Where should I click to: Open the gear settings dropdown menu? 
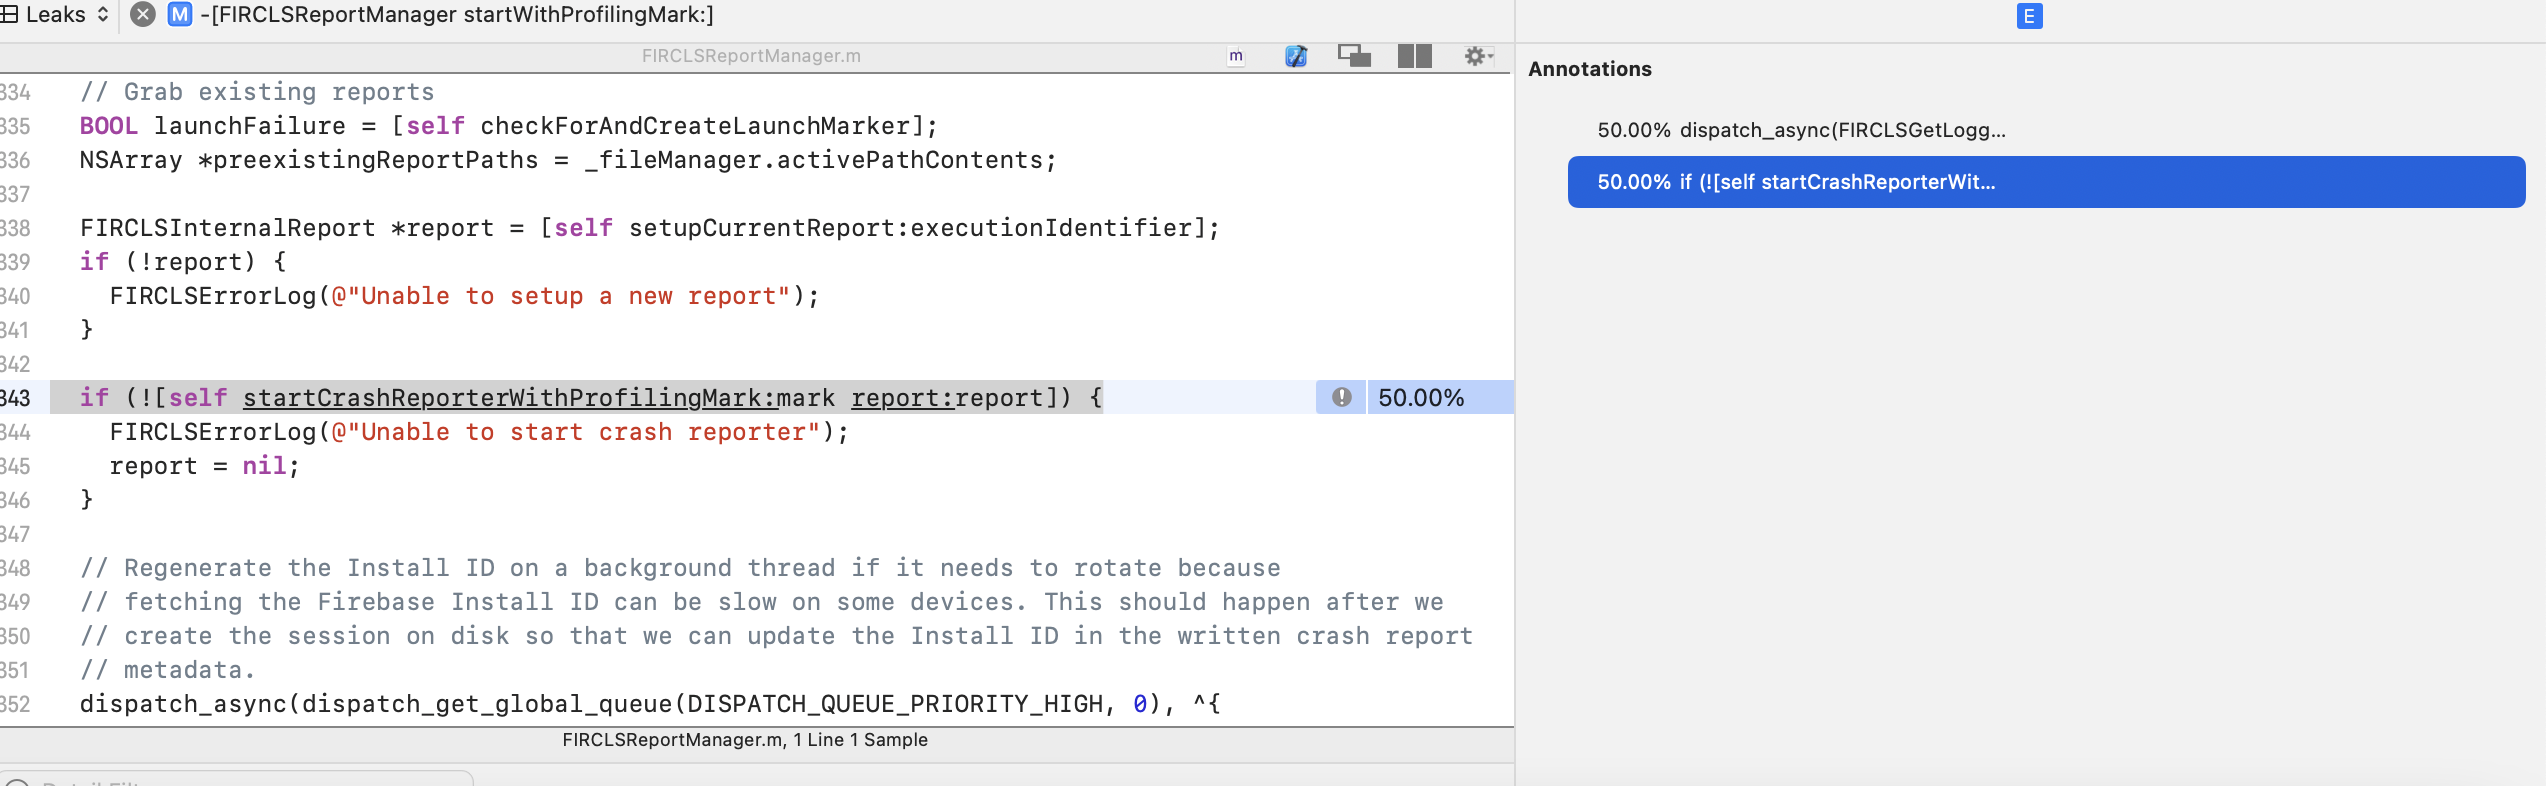pyautogui.click(x=1475, y=57)
